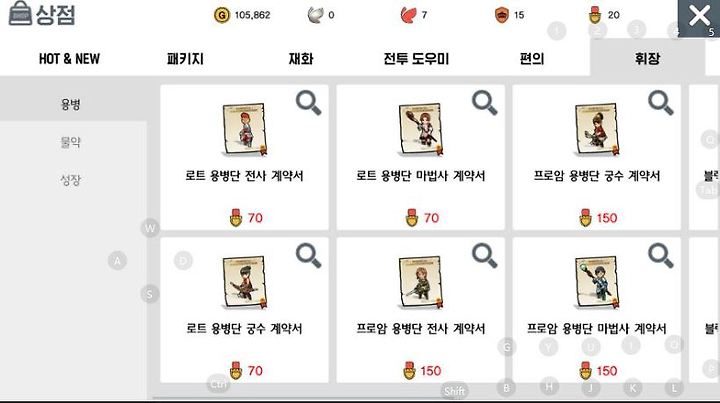
Task: View details of 프로암 용병단 궁수 계약서 magnifier
Action: pos(661,103)
